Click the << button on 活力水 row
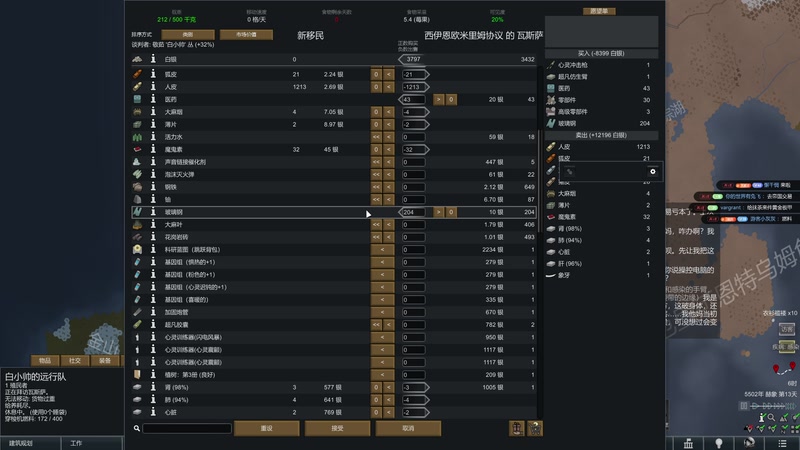This screenshot has height=450, width=800. 376,137
